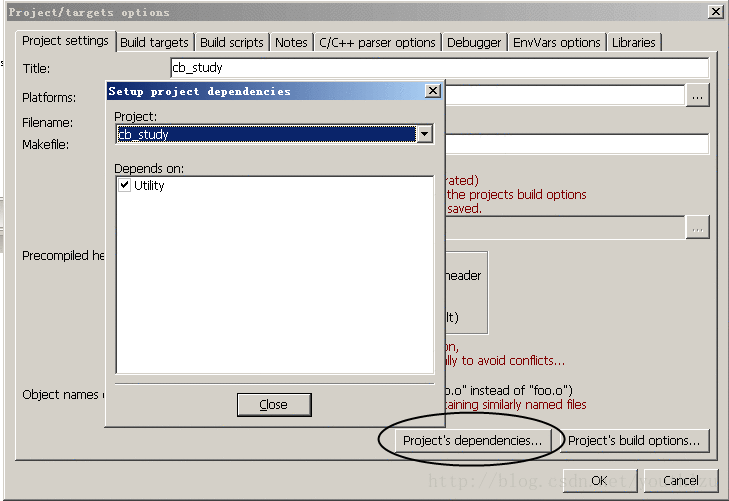The image size is (729, 501).
Task: Click the Utility list entry text
Action: [x=149, y=185]
